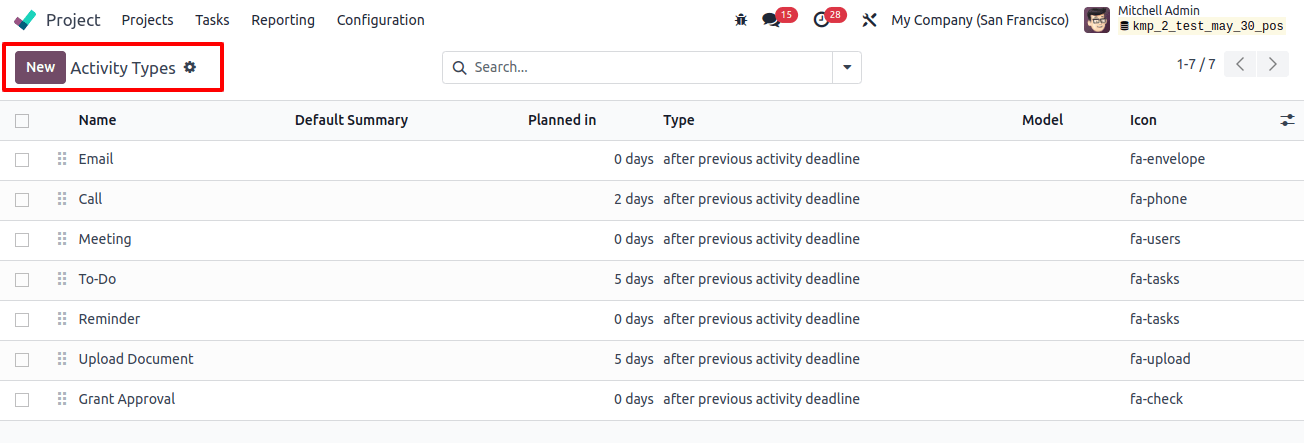This screenshot has width=1304, height=443.
Task: Open the gear next to Activity Types
Action: pyautogui.click(x=190, y=67)
